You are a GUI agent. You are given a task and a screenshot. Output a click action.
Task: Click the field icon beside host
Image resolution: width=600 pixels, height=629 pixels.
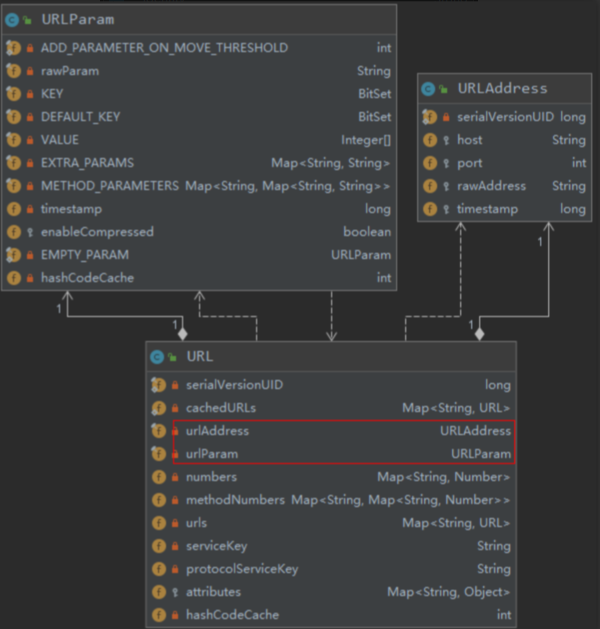click(430, 140)
